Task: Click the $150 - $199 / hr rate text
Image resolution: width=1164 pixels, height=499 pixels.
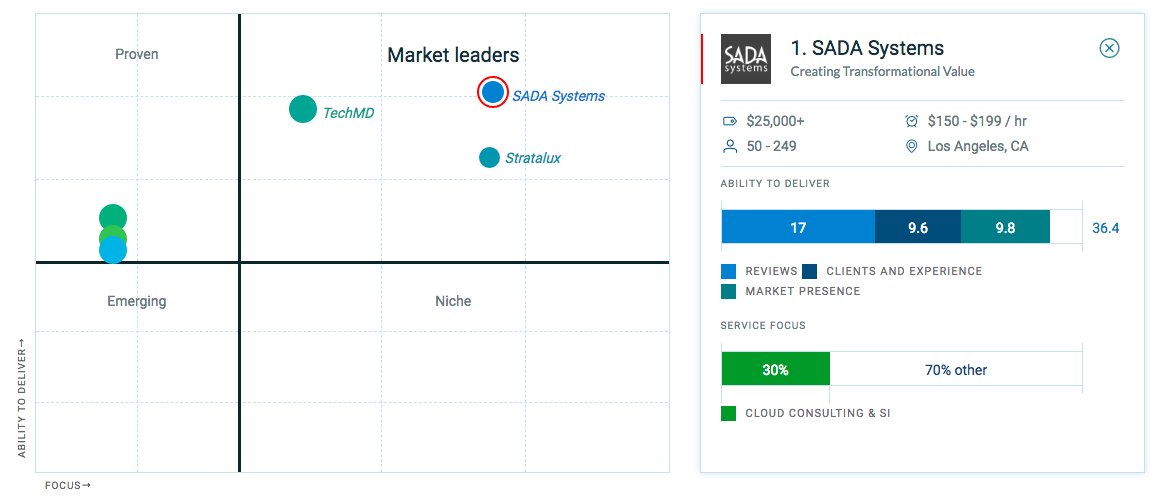Action: coord(978,121)
